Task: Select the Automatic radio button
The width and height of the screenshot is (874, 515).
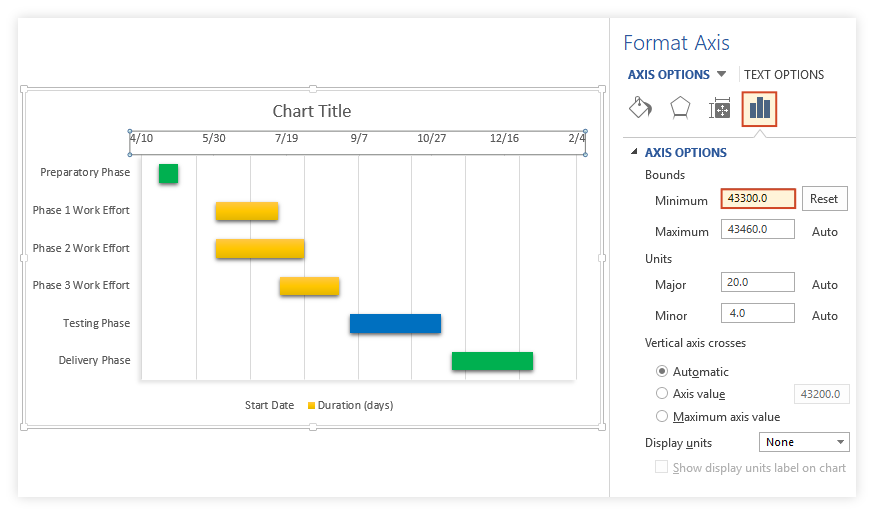Action: point(662,371)
